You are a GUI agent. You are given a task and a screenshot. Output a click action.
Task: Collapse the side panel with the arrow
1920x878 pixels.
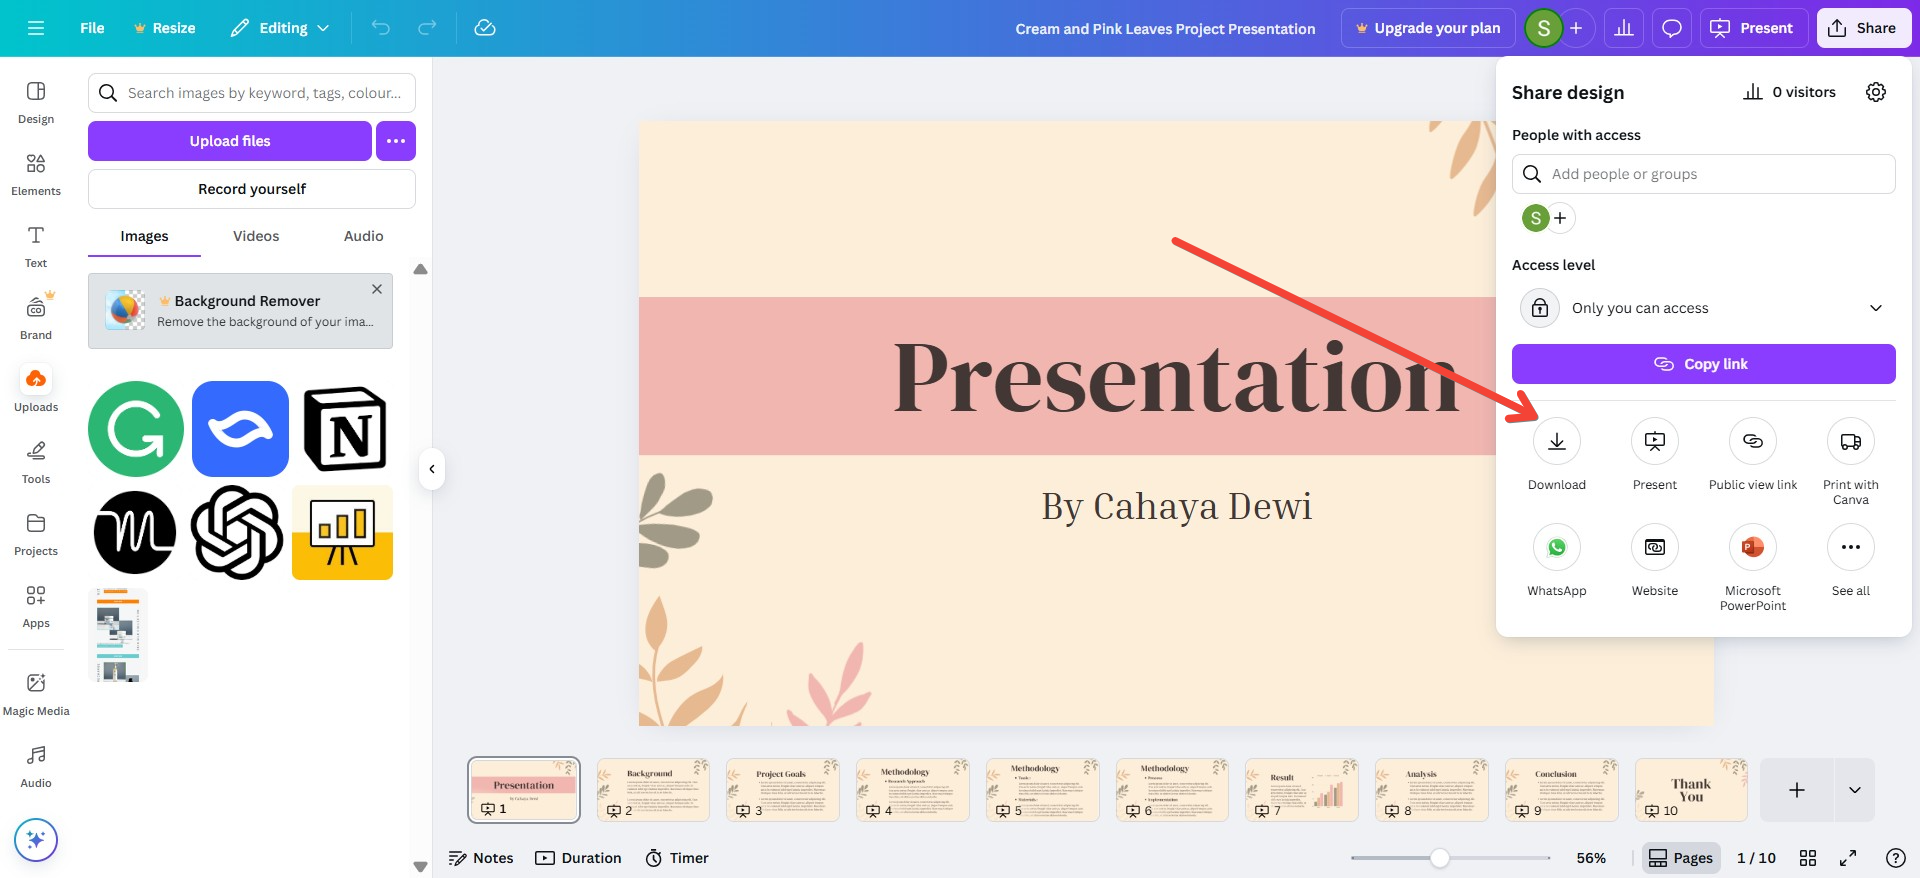(x=432, y=469)
